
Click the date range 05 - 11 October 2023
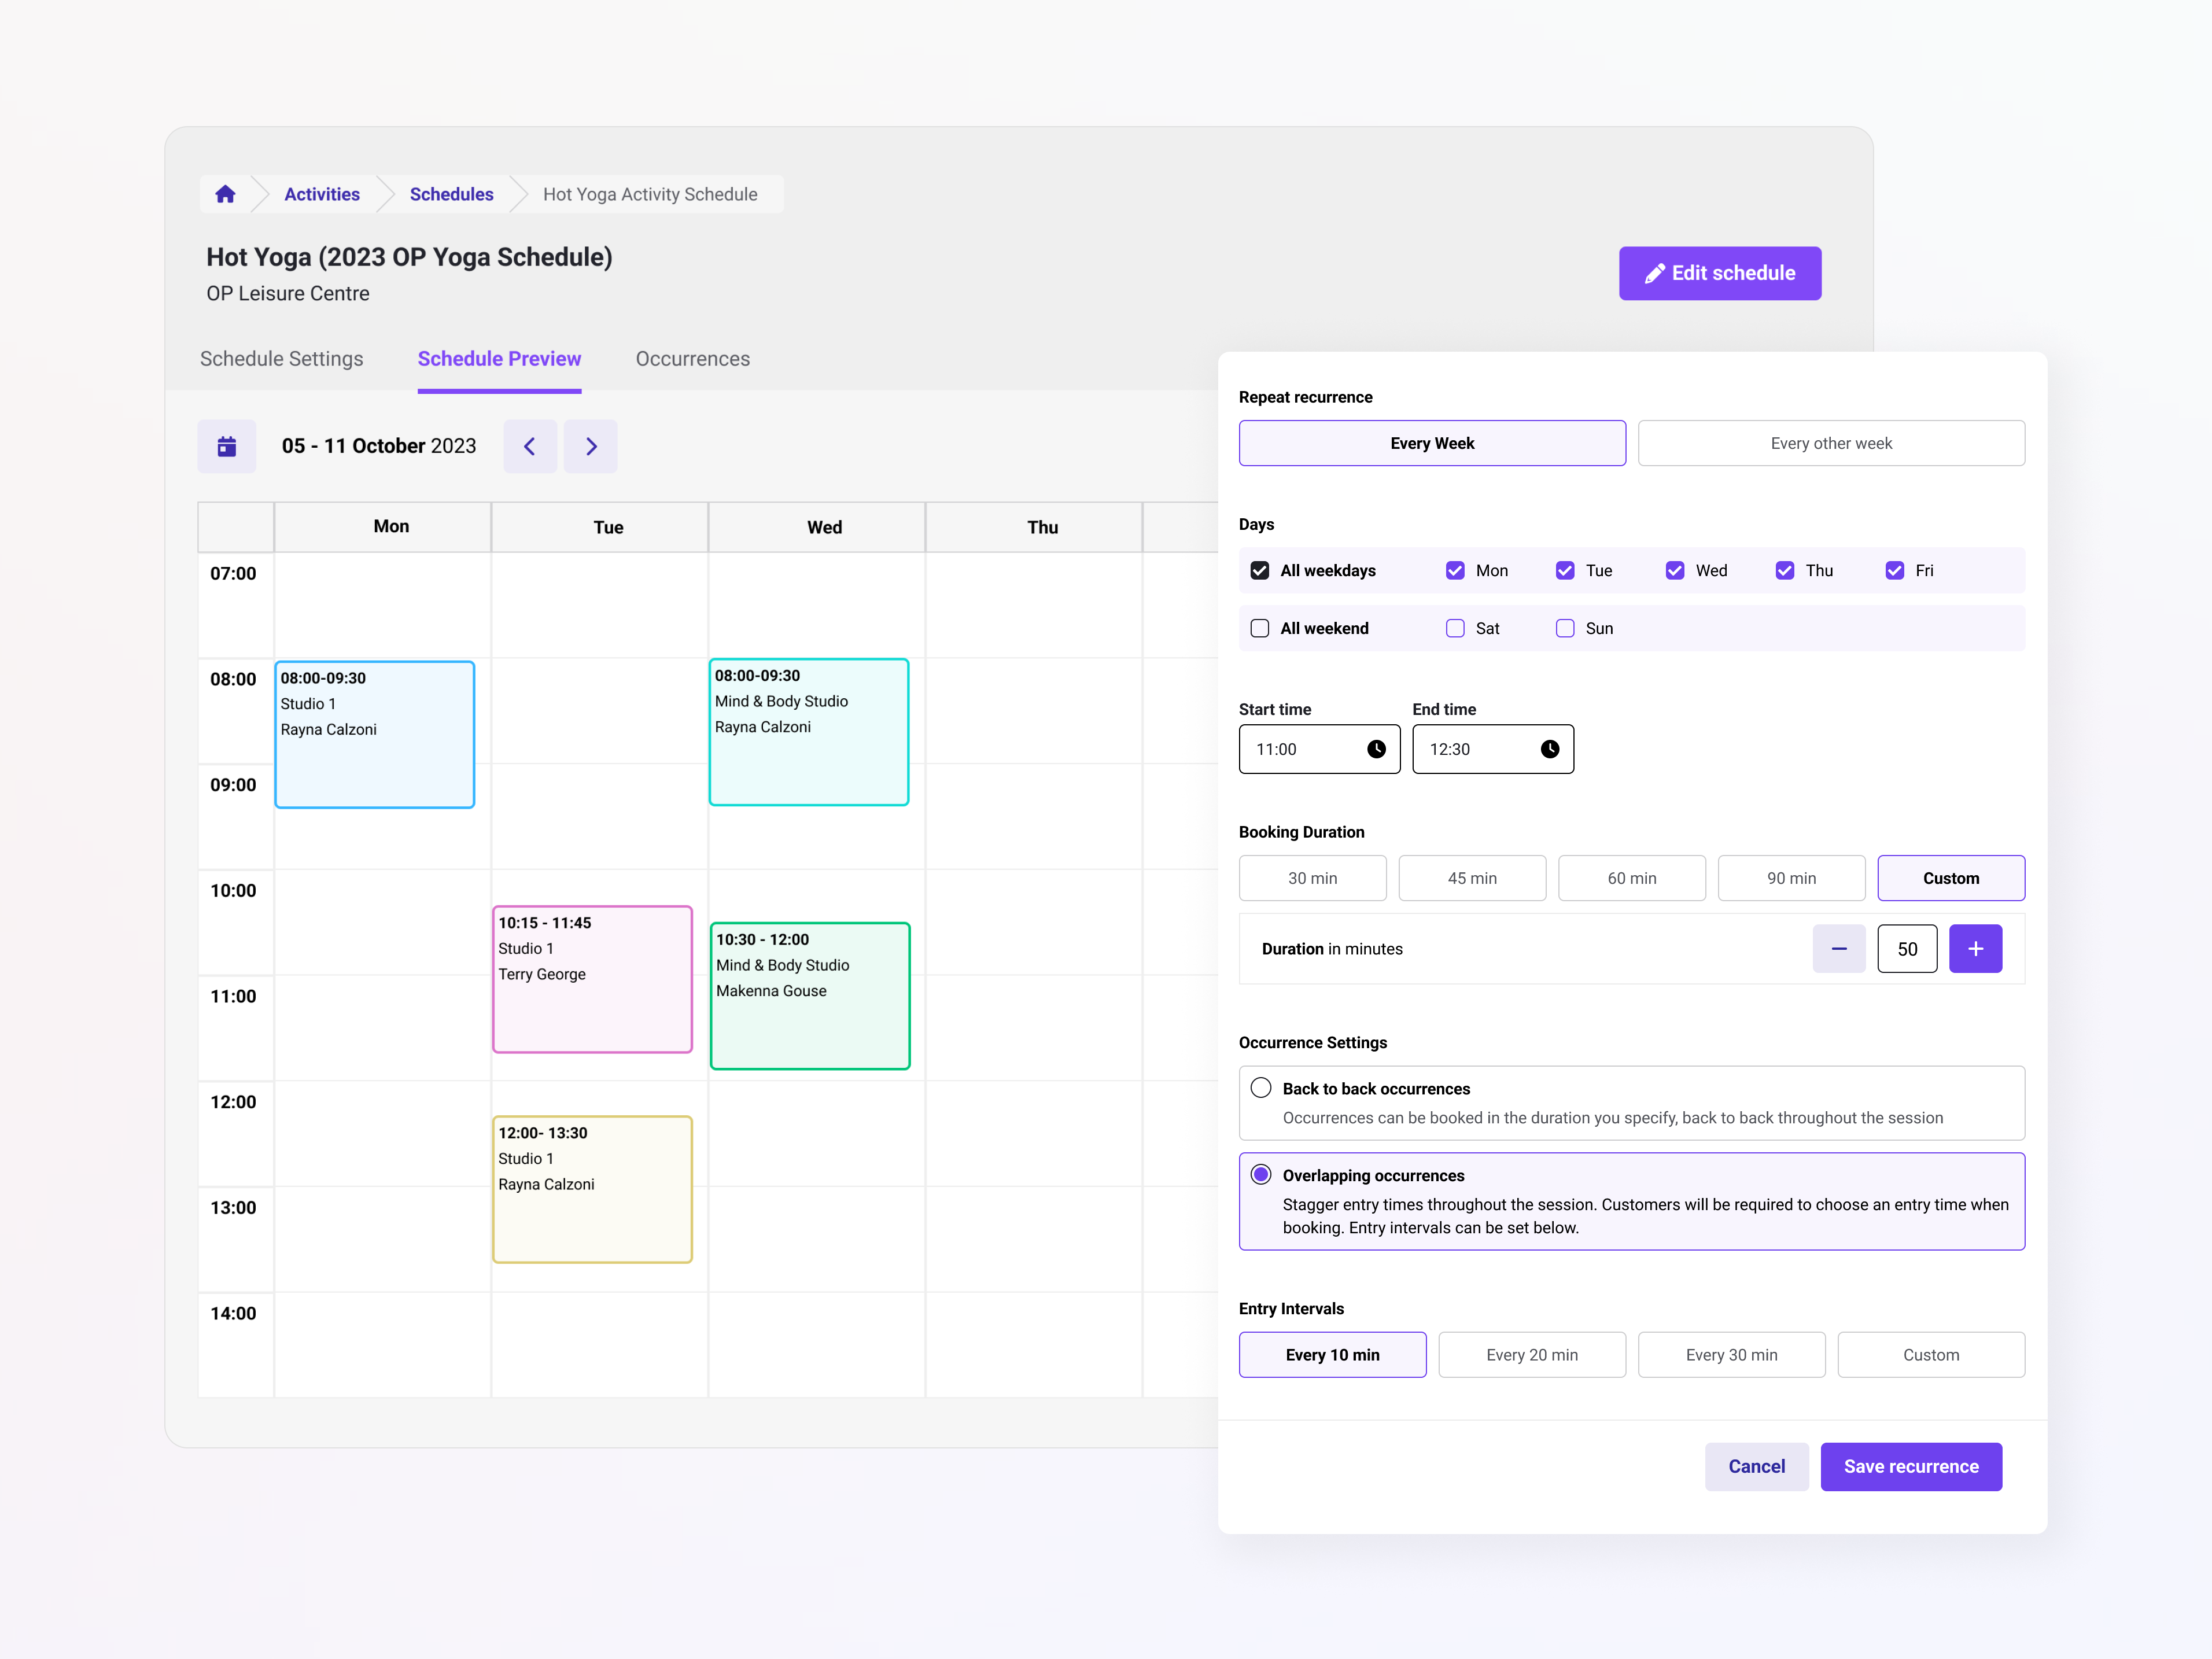coord(379,446)
